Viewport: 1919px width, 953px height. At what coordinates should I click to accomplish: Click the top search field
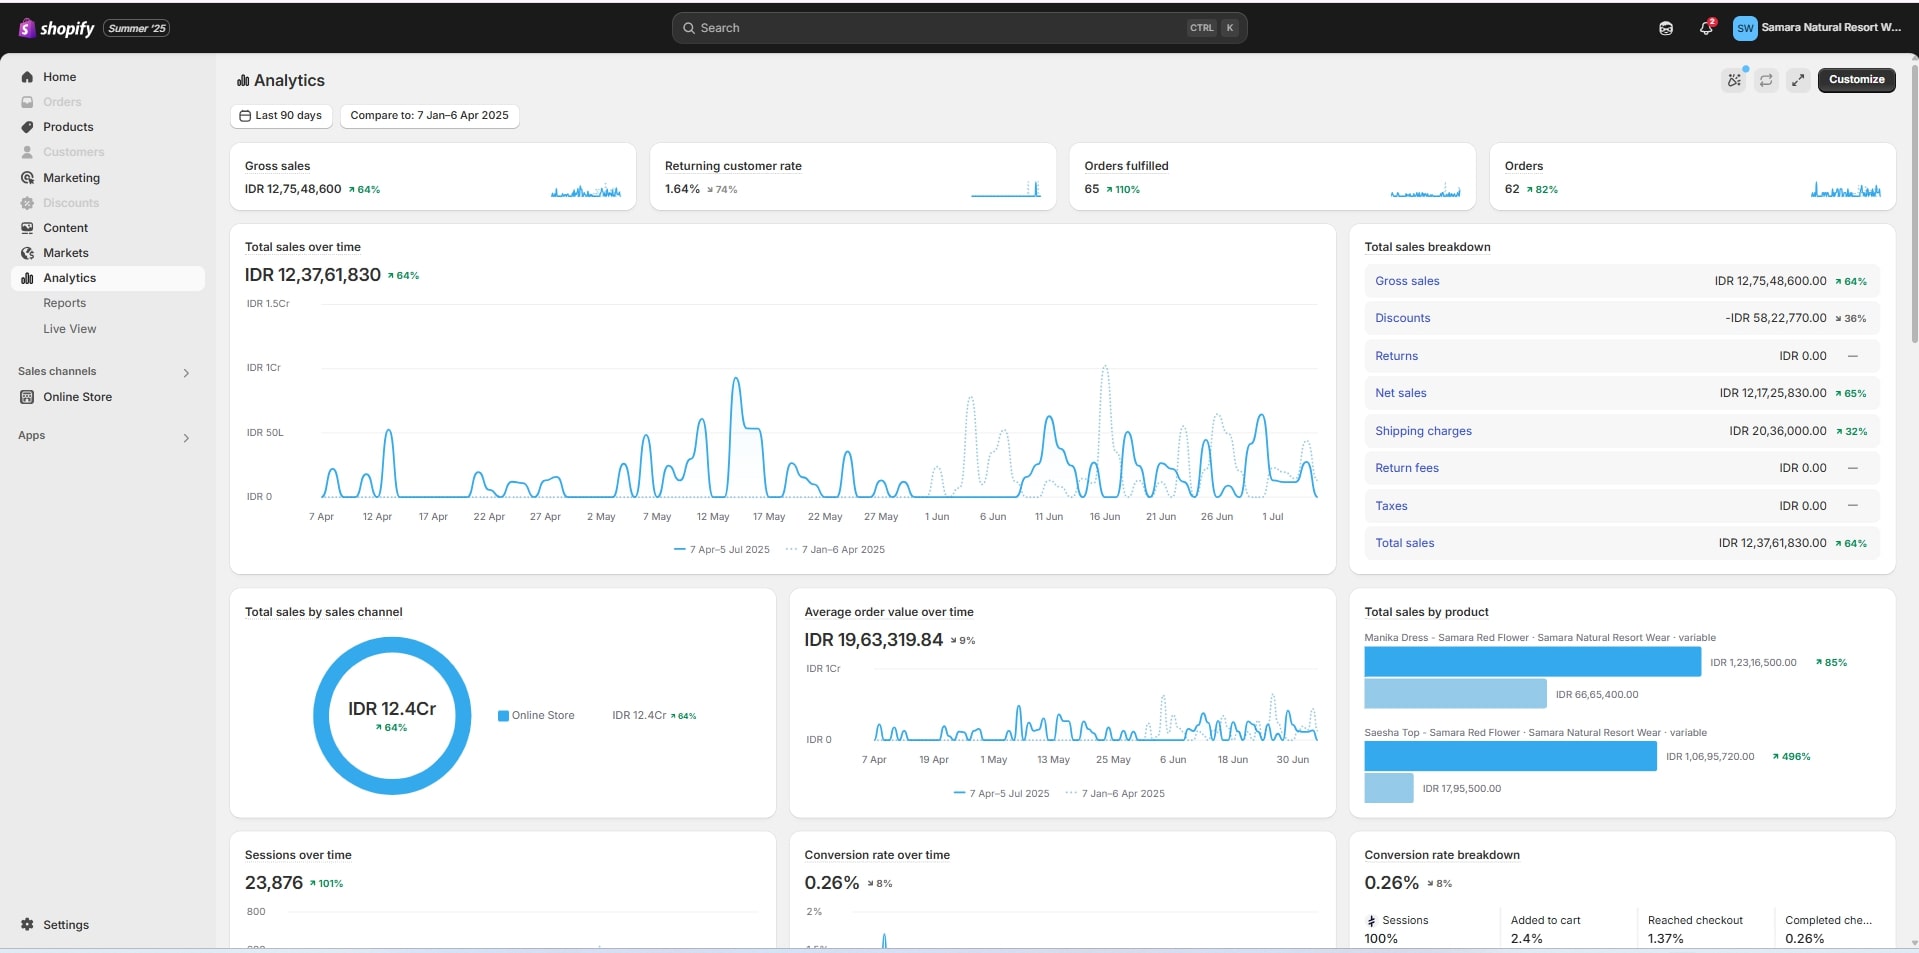pos(959,28)
